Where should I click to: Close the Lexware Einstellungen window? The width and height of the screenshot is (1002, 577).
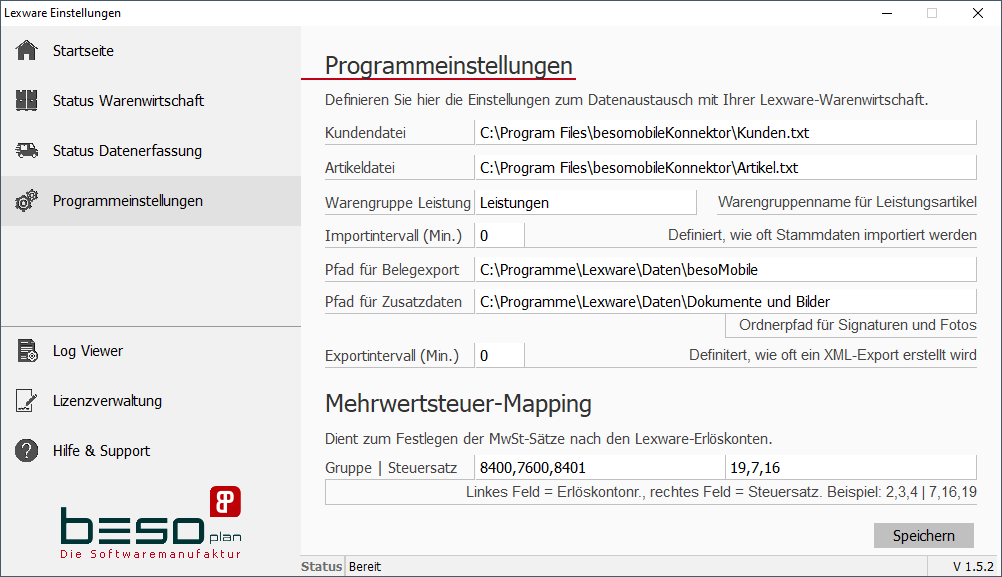978,13
